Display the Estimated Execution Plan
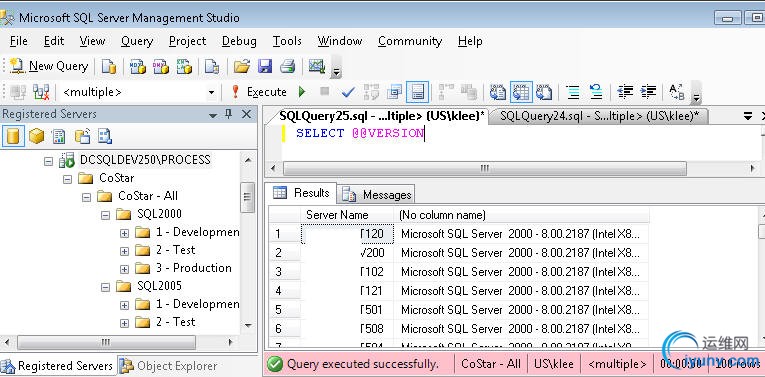The height and width of the screenshot is (377, 765). (x=372, y=92)
